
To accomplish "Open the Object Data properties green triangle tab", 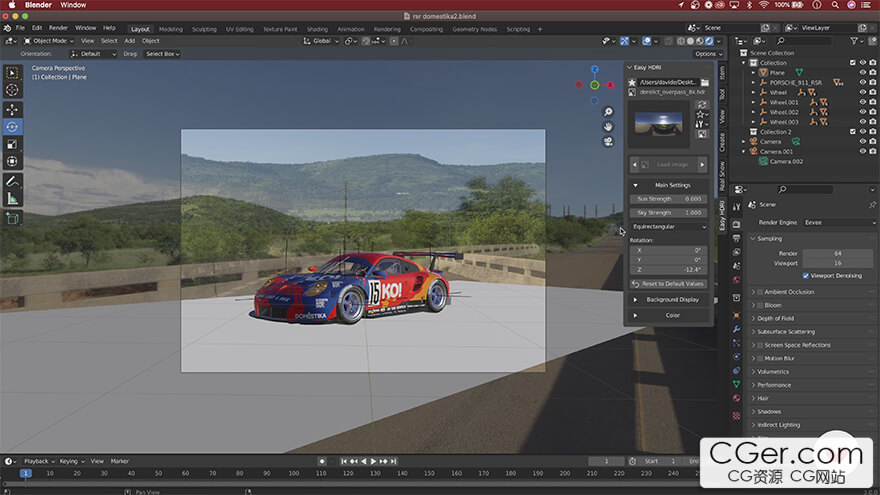I will pyautogui.click(x=736, y=384).
